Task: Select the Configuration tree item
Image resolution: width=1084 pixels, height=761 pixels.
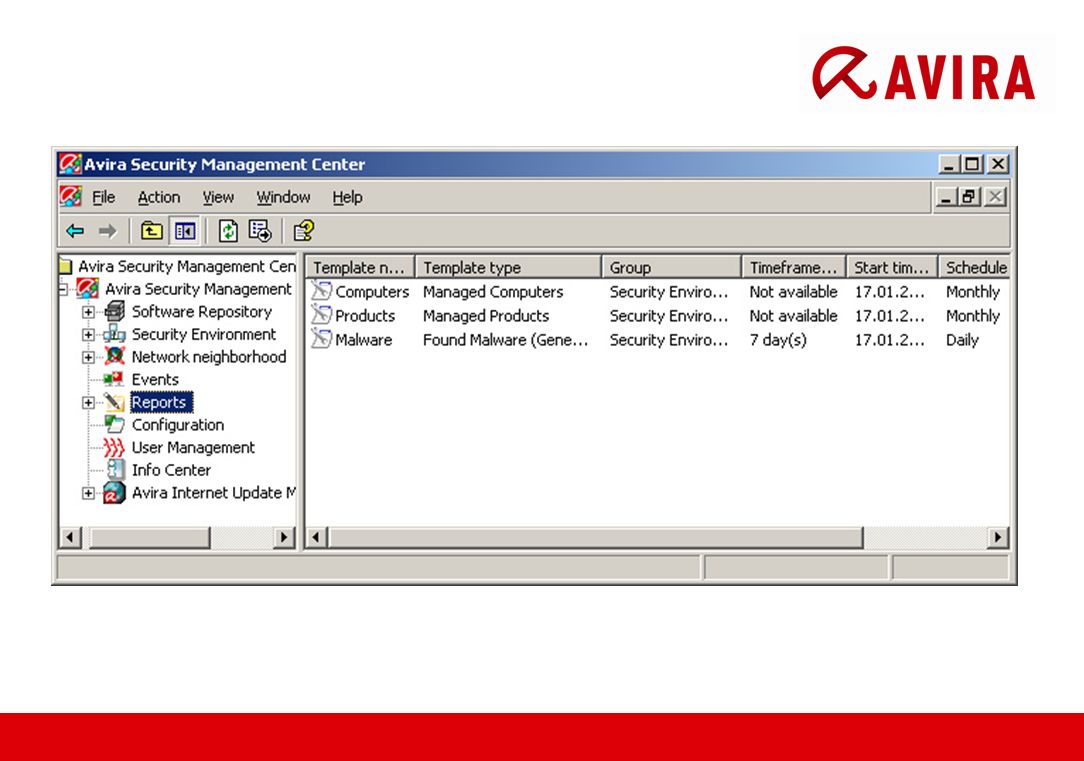Action: tap(178, 425)
